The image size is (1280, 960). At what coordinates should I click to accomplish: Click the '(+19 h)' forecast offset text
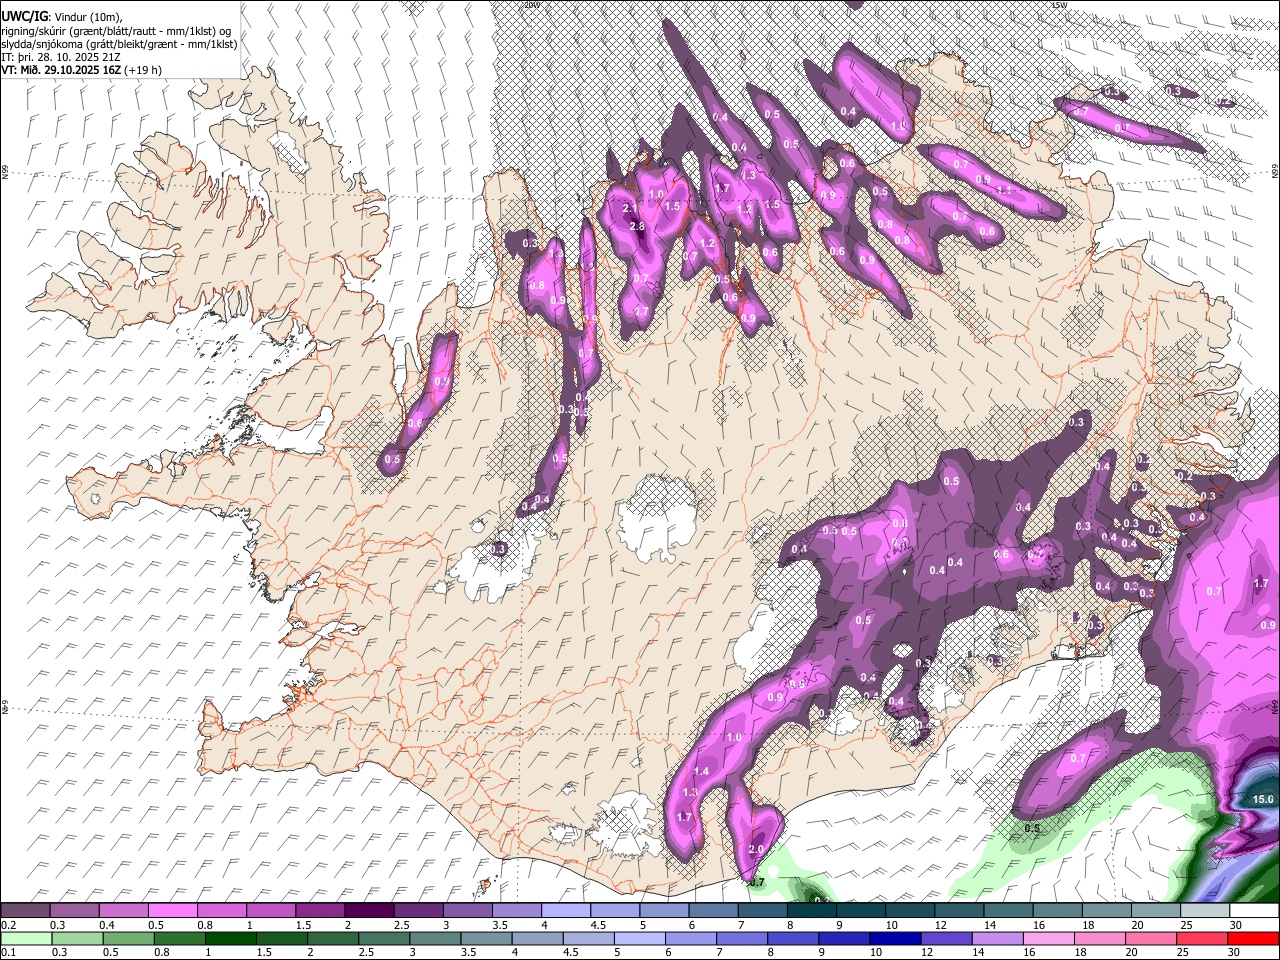pos(145,70)
